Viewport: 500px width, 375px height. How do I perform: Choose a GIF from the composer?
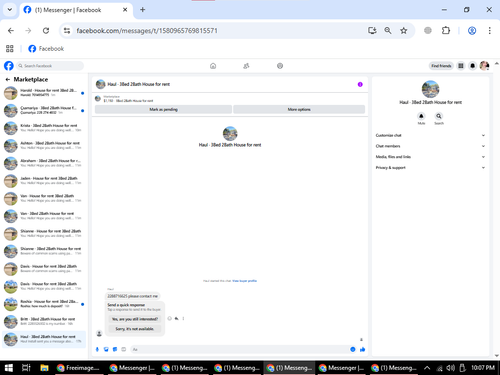124,349
